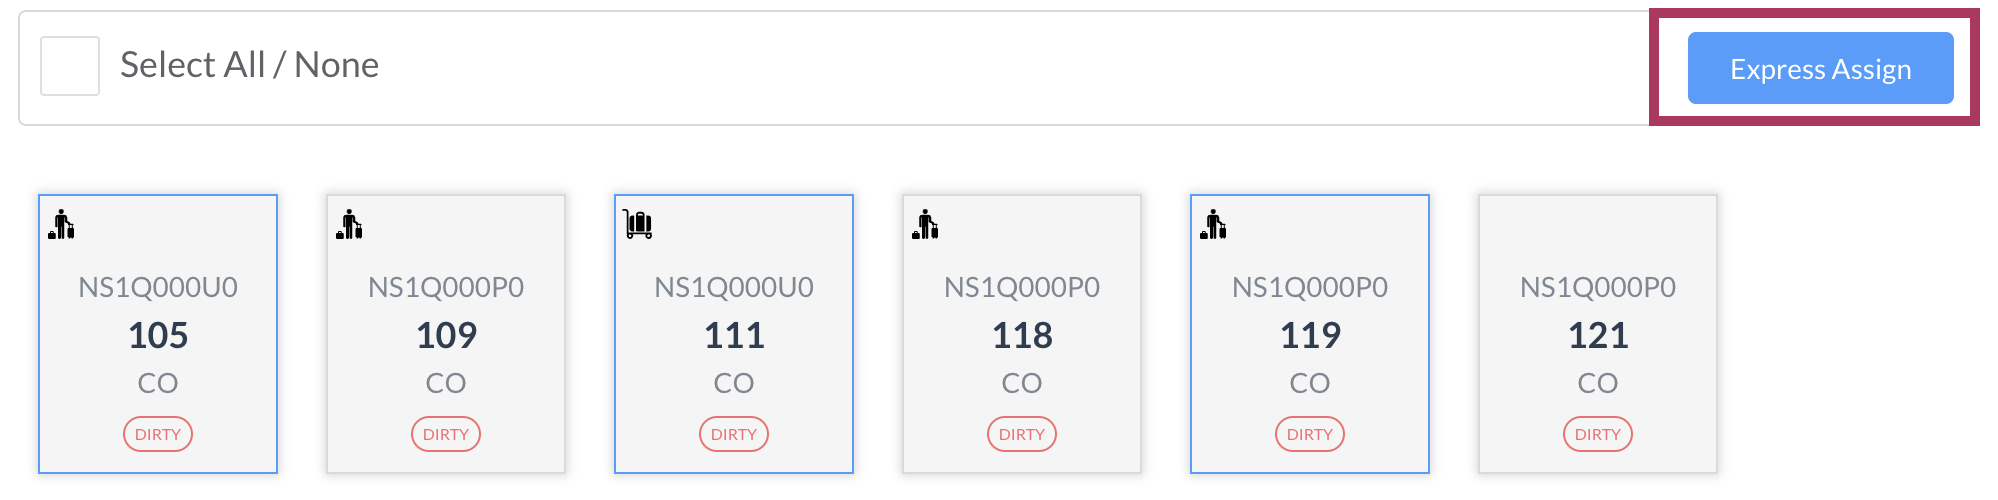The height and width of the screenshot is (500, 1998).
Task: Click the guest-with-luggage icon on room 109
Action: coord(350,225)
